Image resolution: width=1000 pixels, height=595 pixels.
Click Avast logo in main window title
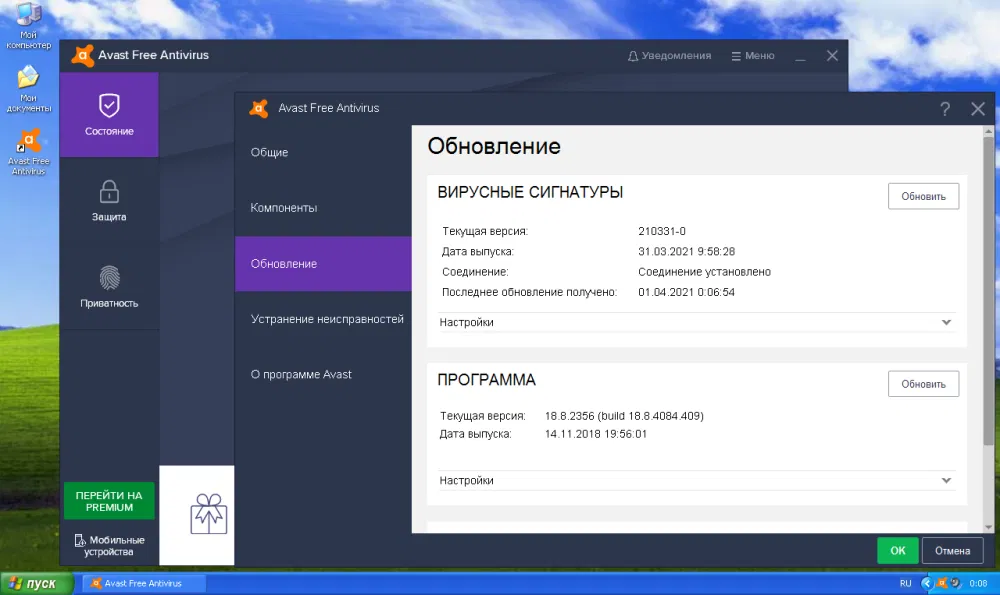(82, 55)
